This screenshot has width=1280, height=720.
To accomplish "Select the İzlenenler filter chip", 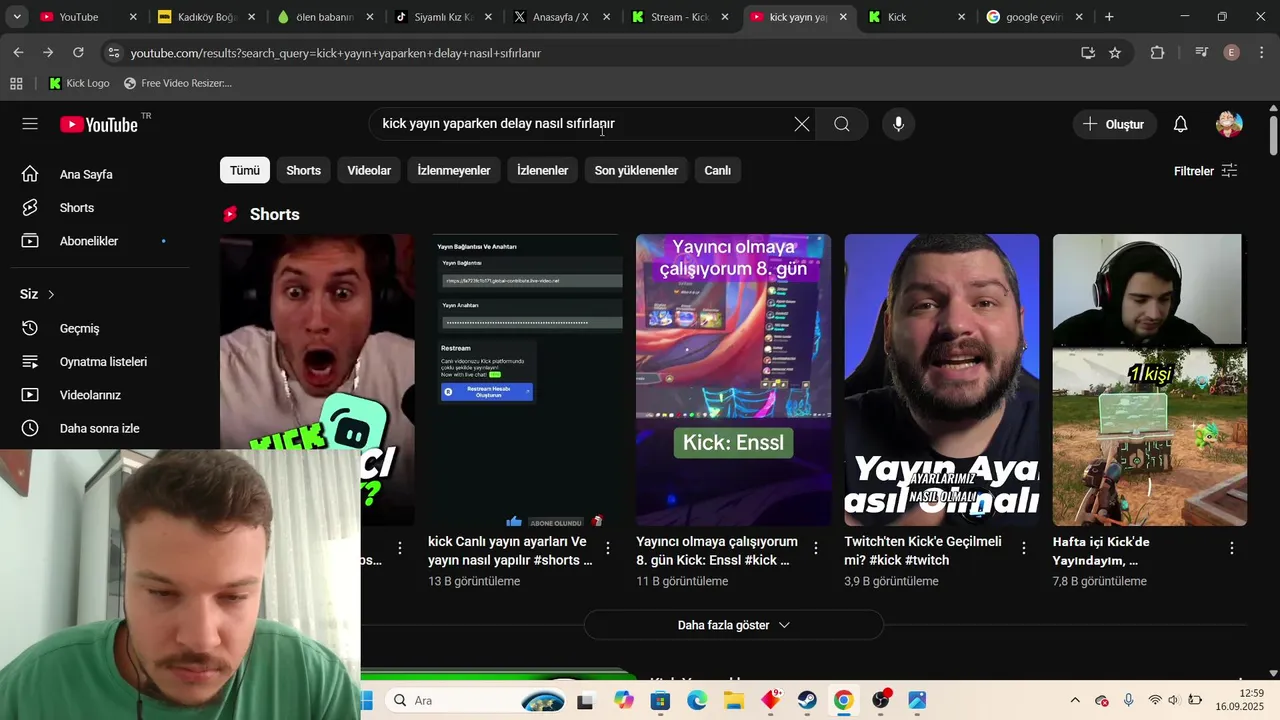I will pyautogui.click(x=543, y=170).
